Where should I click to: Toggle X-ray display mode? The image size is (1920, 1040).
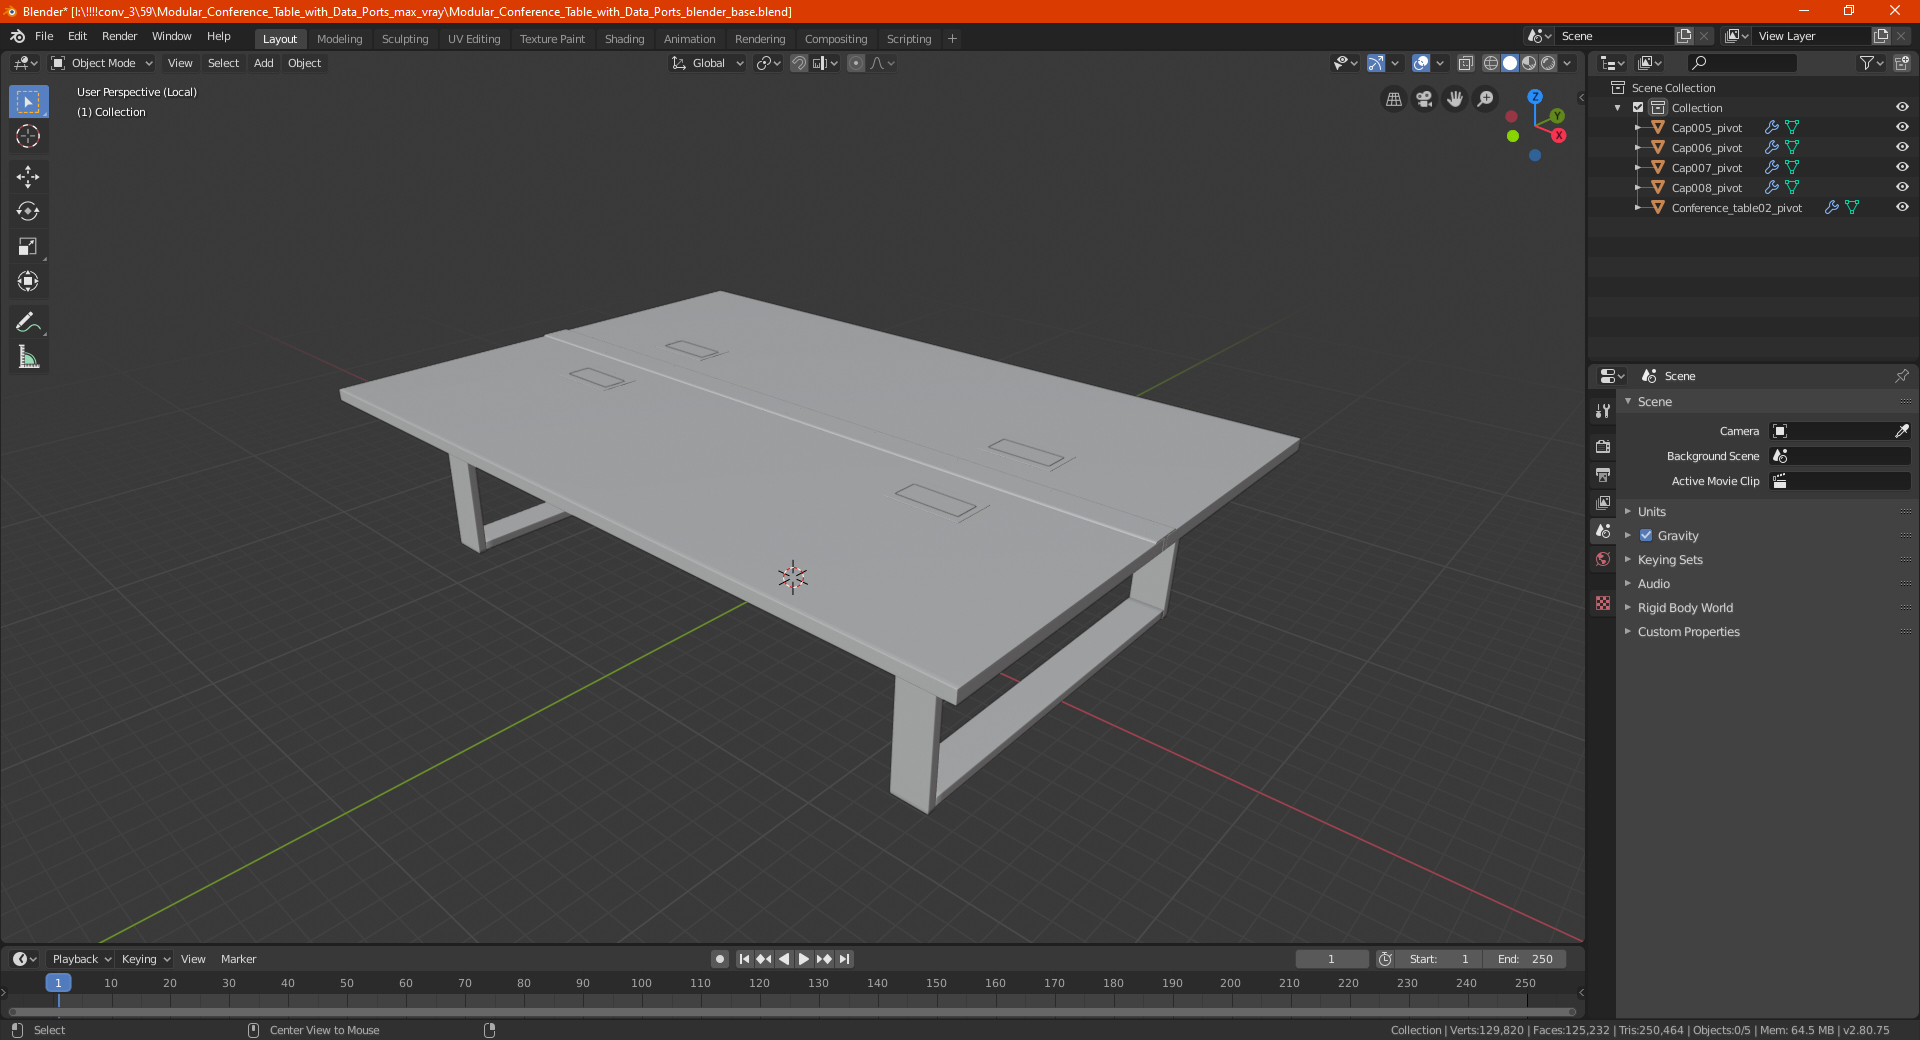1465,63
